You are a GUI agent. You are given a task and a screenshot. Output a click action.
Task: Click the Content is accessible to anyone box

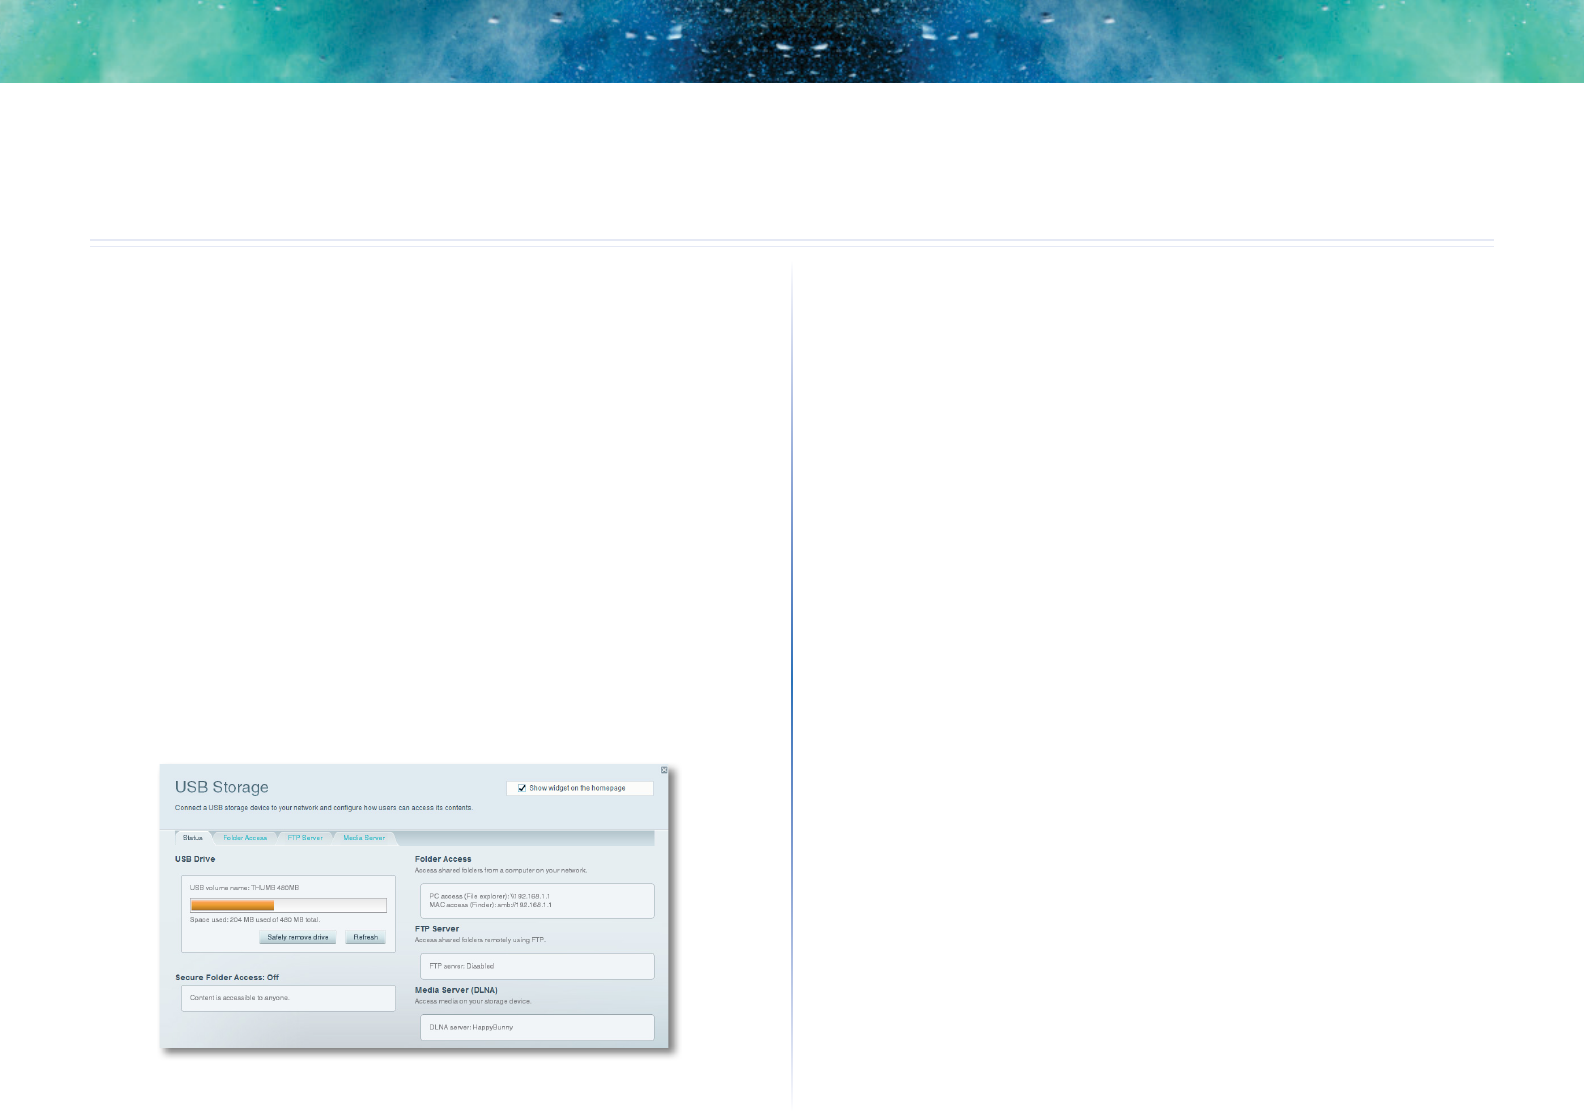point(288,998)
